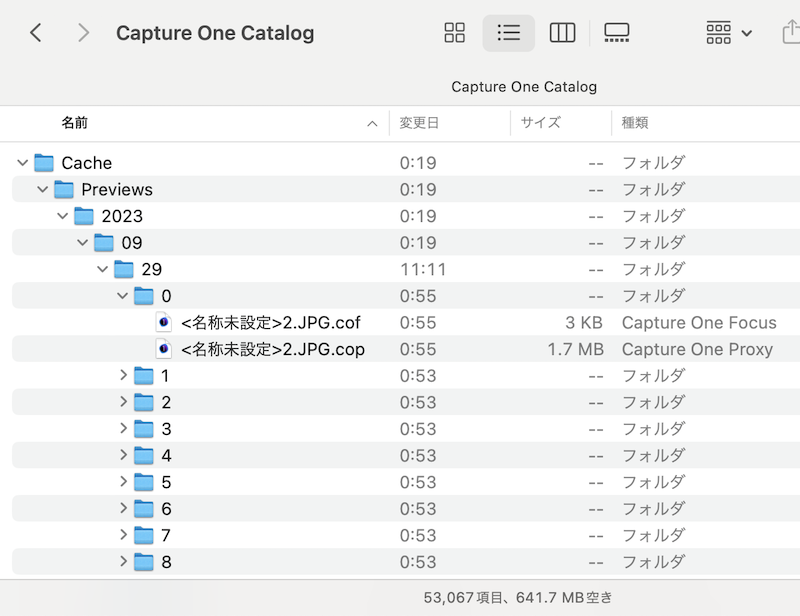Image resolution: width=800 pixels, height=616 pixels.
Task: Select the 29 folder icon
Action: click(123, 269)
